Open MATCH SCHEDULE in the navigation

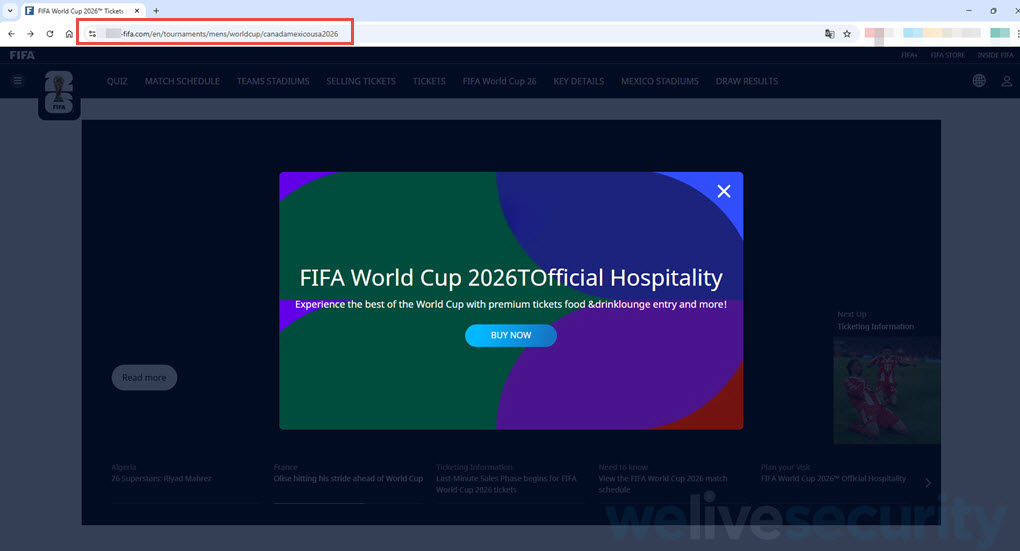(x=182, y=81)
